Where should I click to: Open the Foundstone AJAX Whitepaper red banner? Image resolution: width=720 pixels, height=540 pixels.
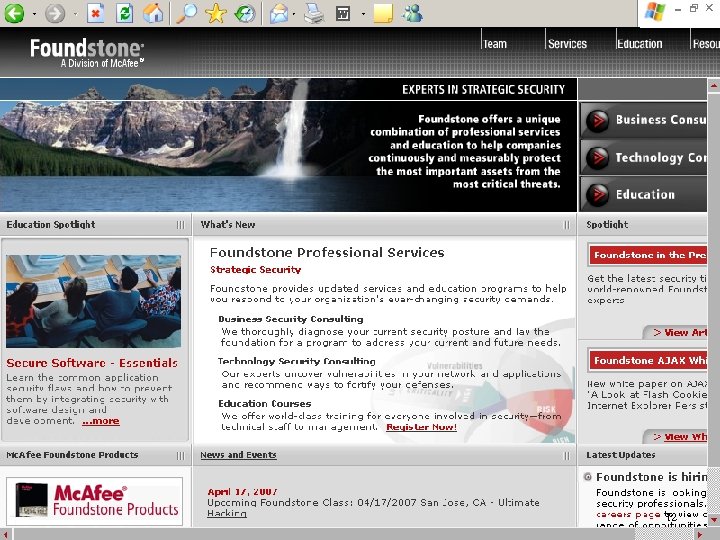click(x=648, y=360)
